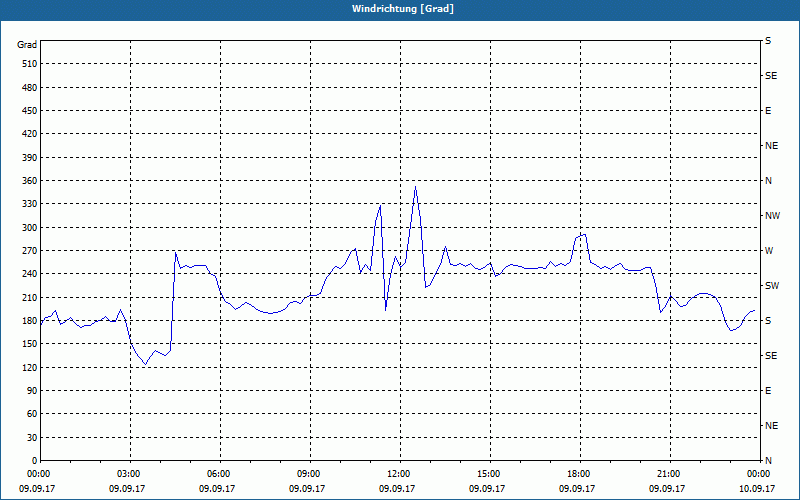The width and height of the screenshot is (800, 500).
Task: Click the 270 value on the y-axis
Action: pos(30,251)
